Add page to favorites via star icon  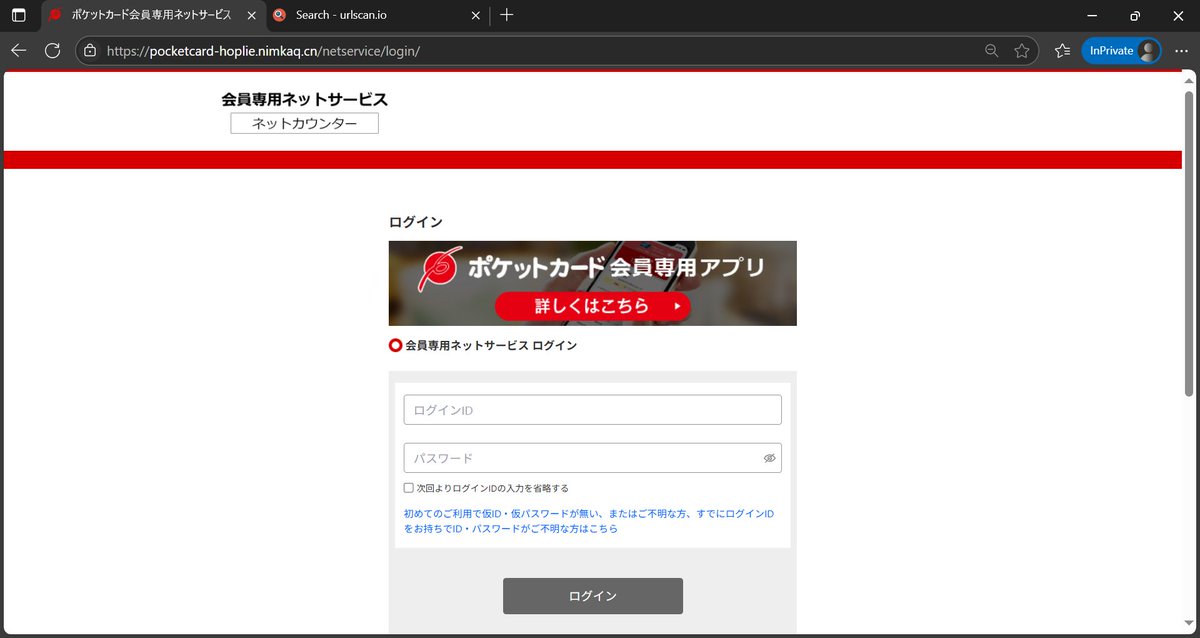1022,50
